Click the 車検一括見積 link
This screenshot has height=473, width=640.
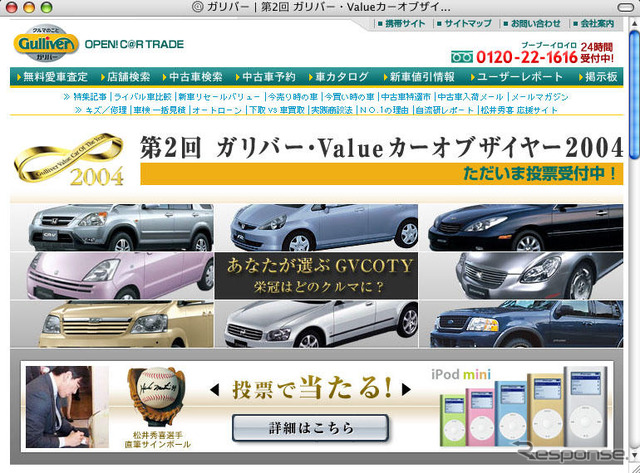pos(160,110)
